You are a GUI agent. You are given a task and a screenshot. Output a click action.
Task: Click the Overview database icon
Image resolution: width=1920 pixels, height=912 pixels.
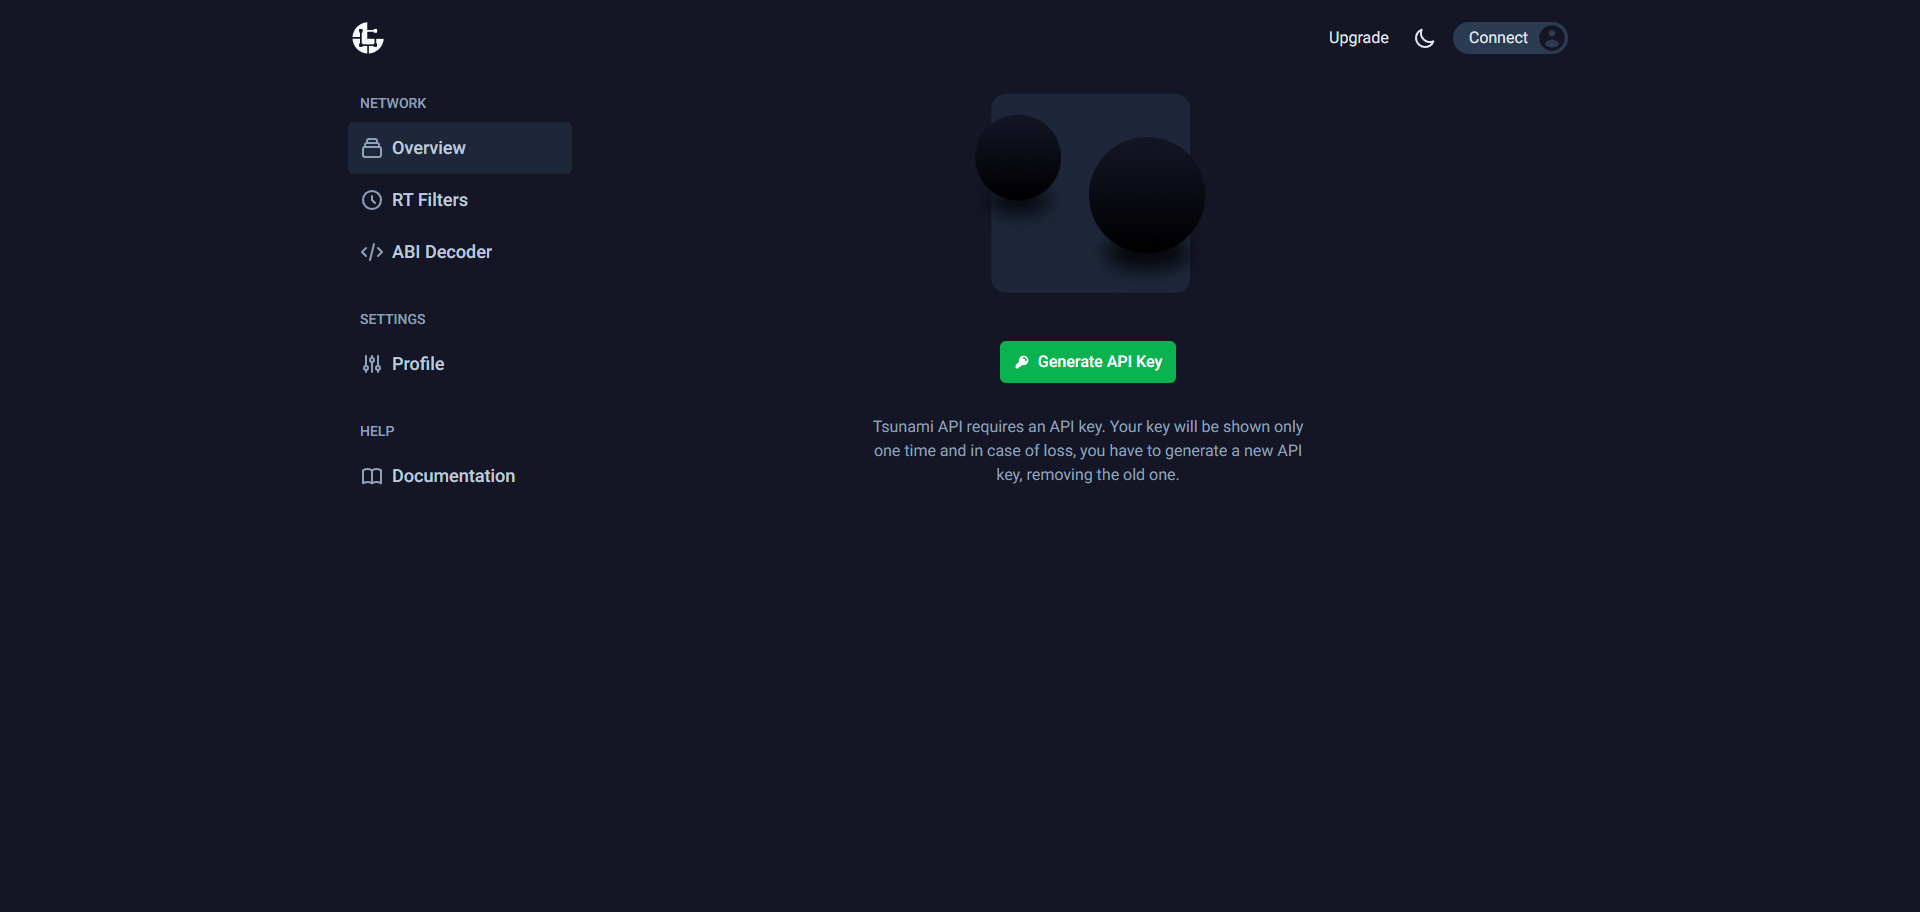(372, 148)
